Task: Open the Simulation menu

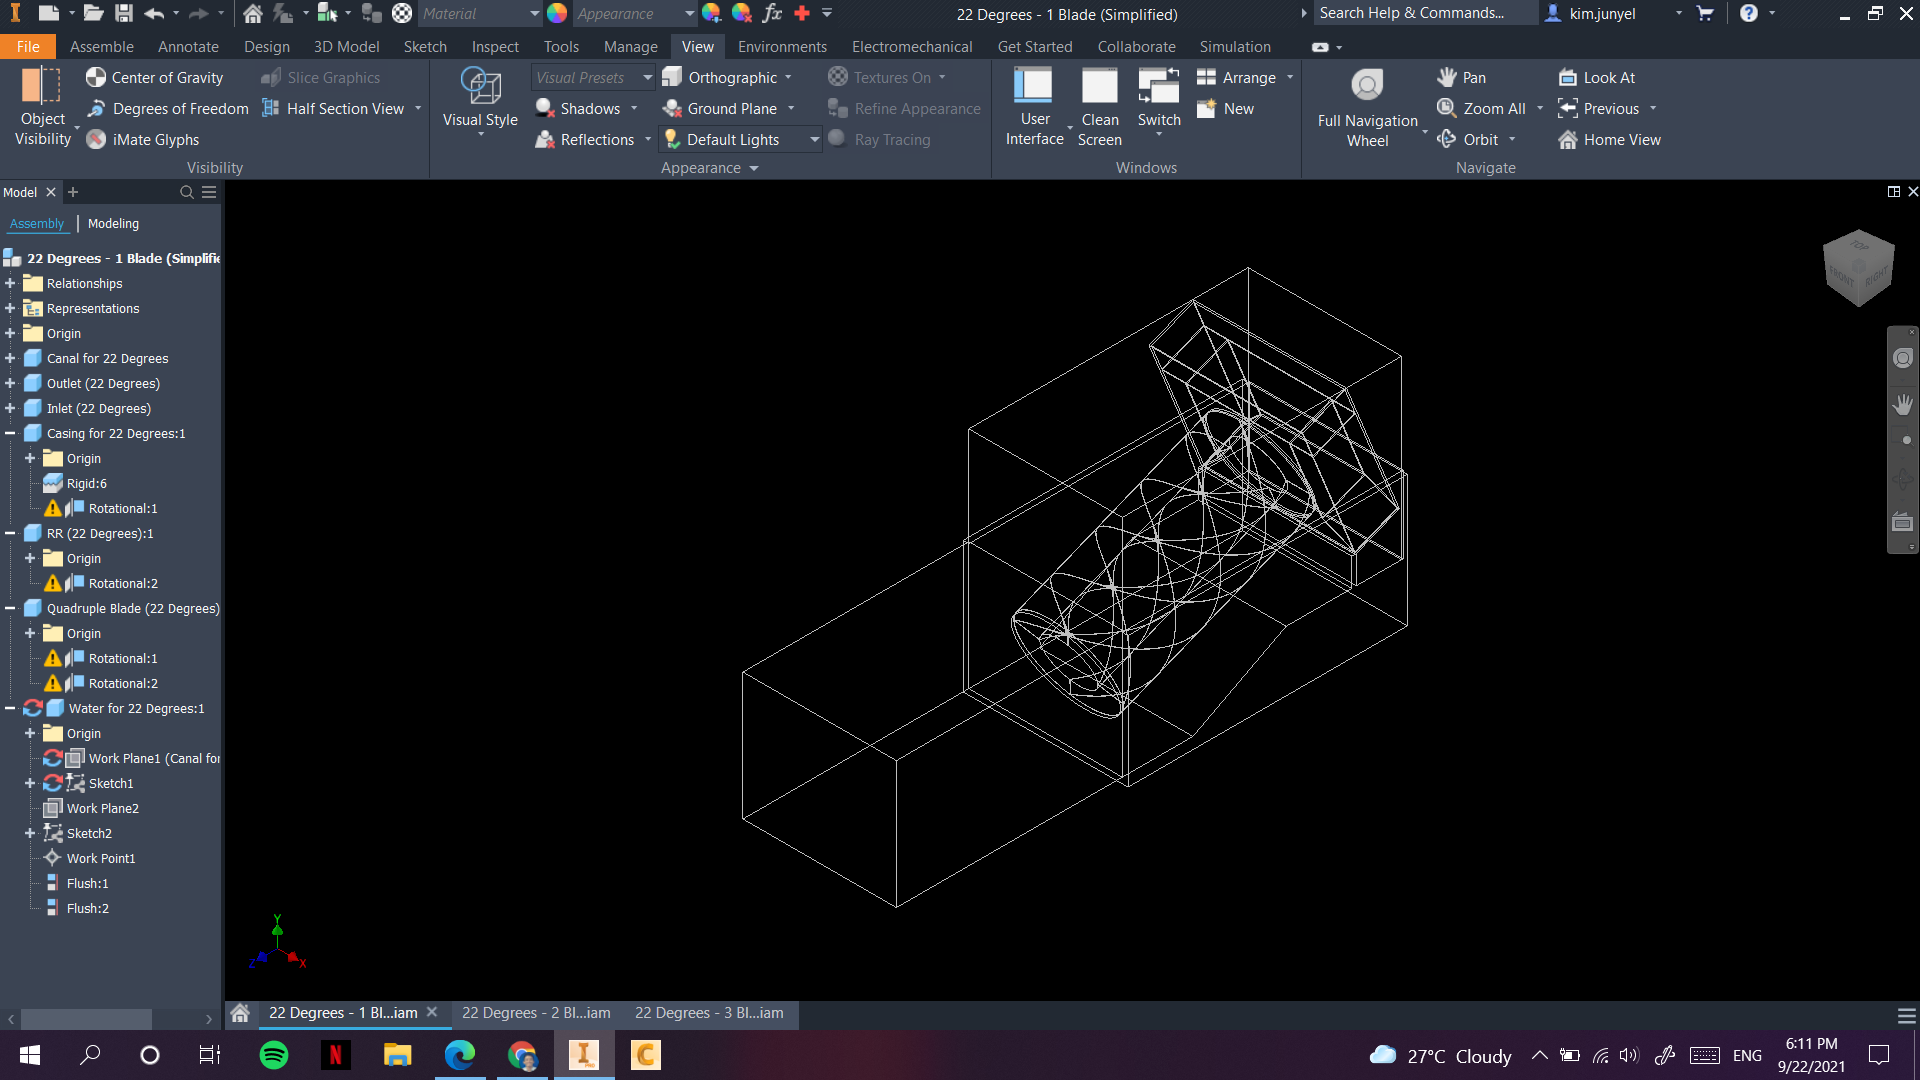Action: coord(1235,46)
